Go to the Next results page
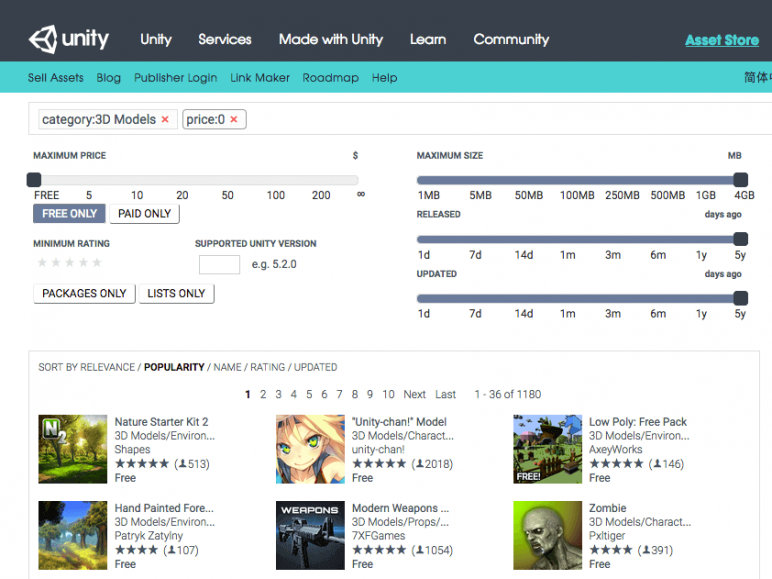Image resolution: width=772 pixels, height=579 pixels. [x=415, y=394]
